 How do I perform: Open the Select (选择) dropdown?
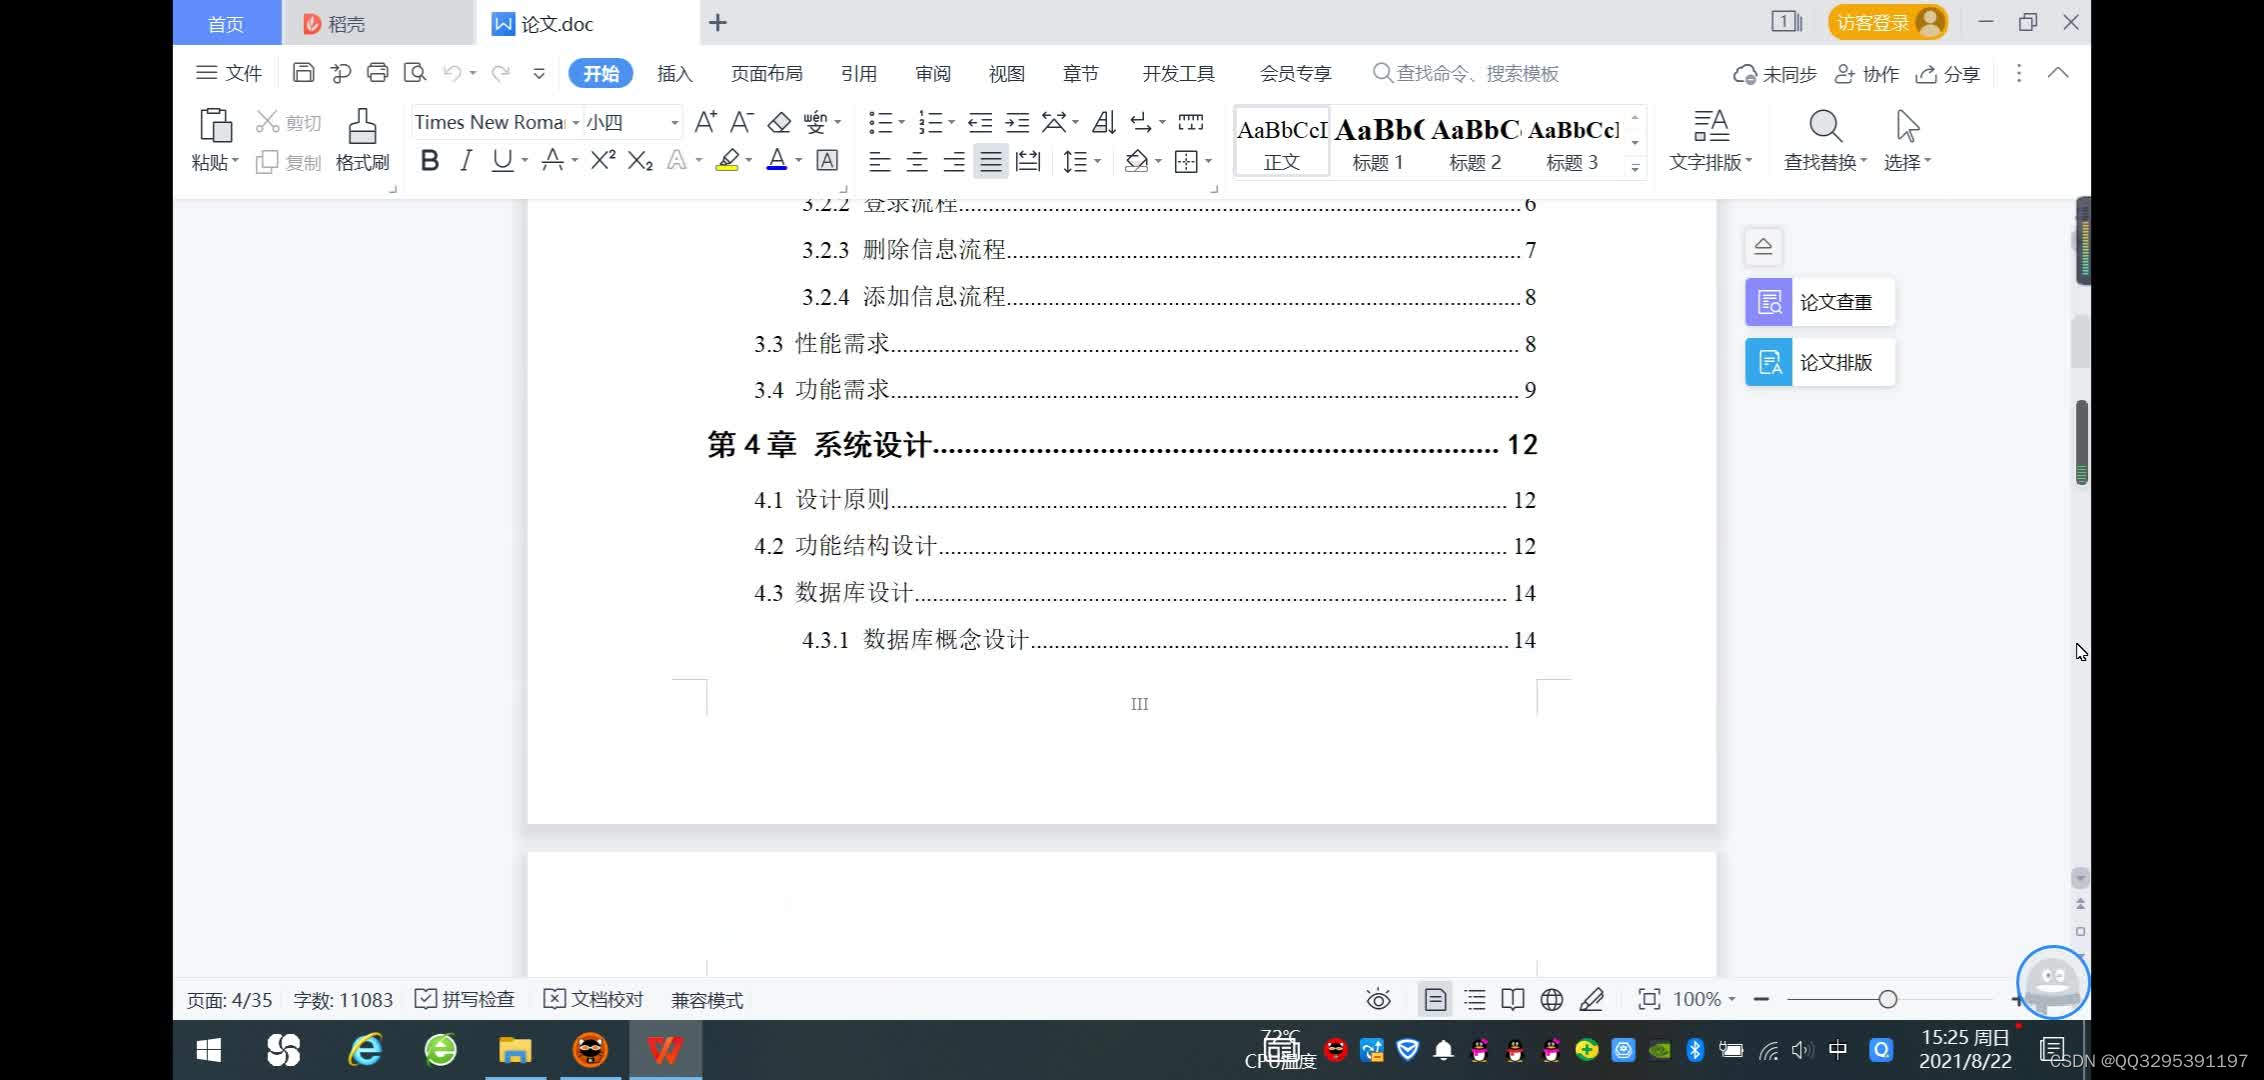pyautogui.click(x=1907, y=162)
